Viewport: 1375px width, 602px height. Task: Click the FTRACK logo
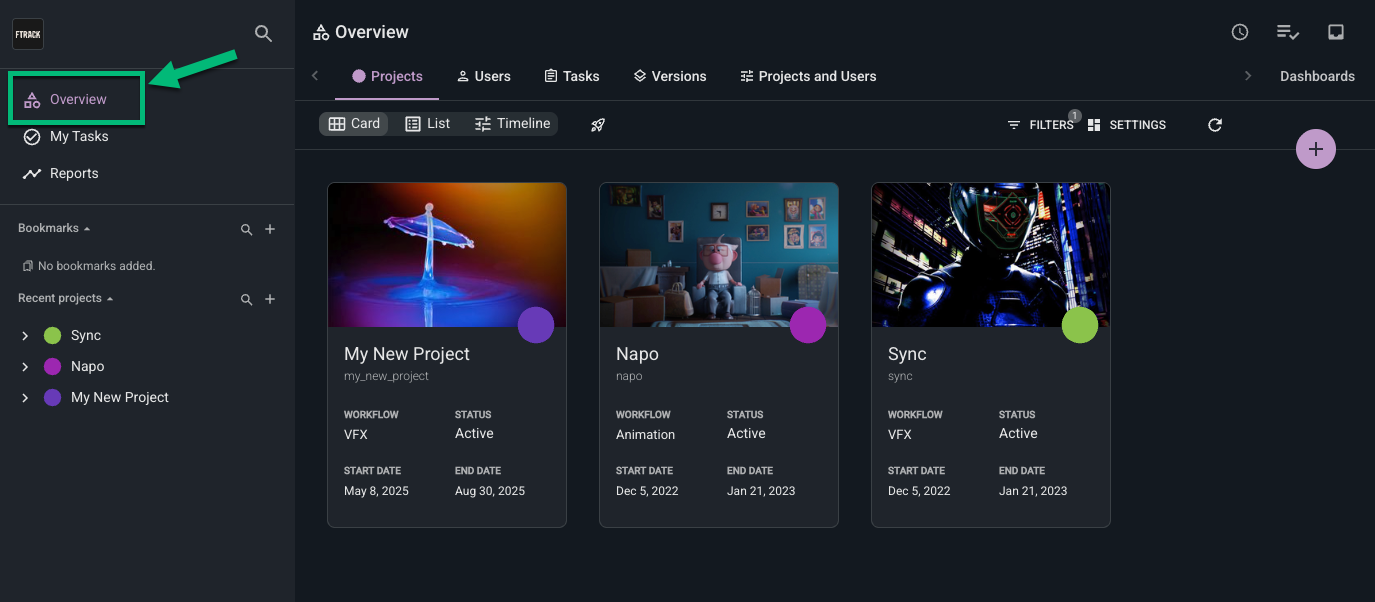coord(27,33)
